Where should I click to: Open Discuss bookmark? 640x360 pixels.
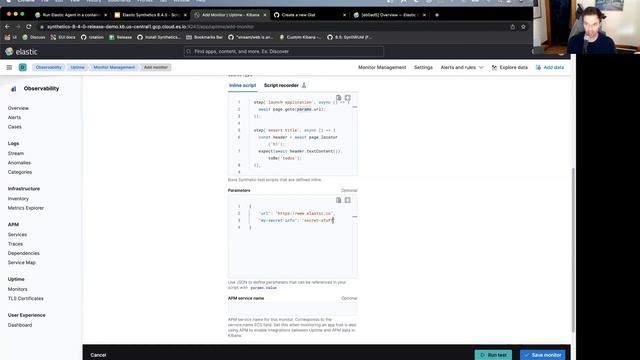[33, 37]
